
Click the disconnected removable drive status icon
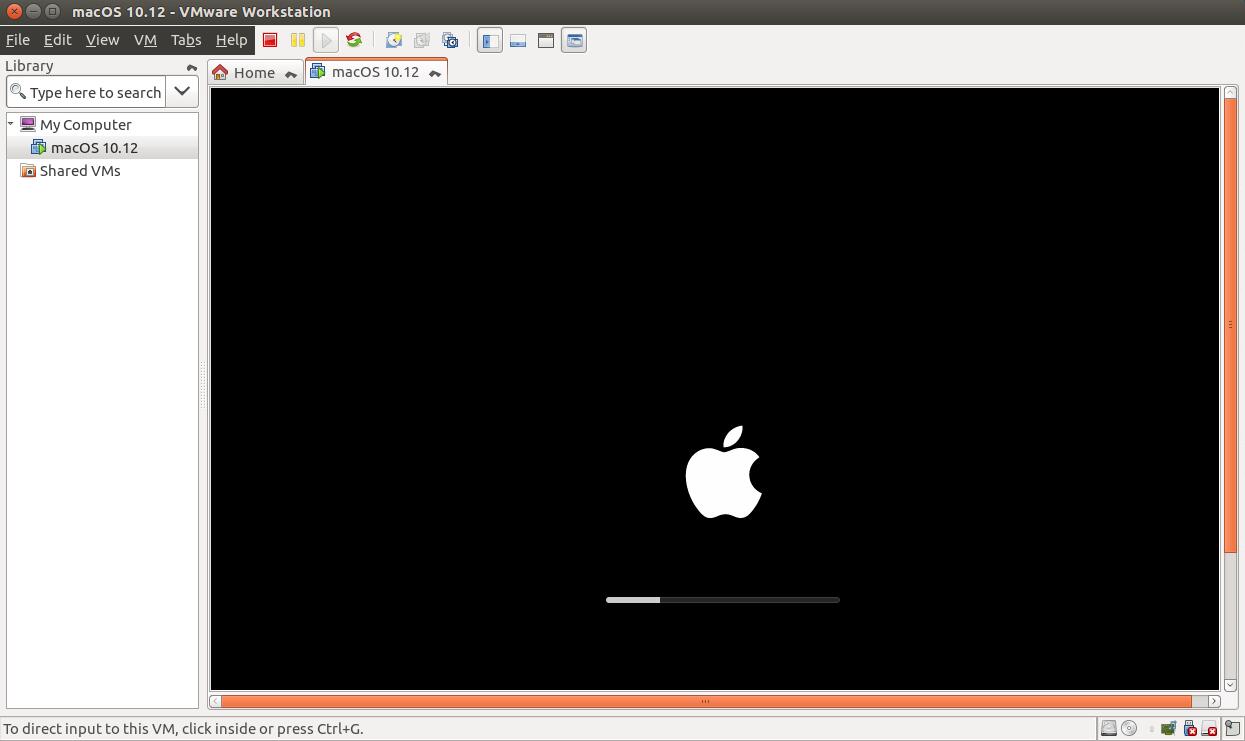(x=1209, y=728)
